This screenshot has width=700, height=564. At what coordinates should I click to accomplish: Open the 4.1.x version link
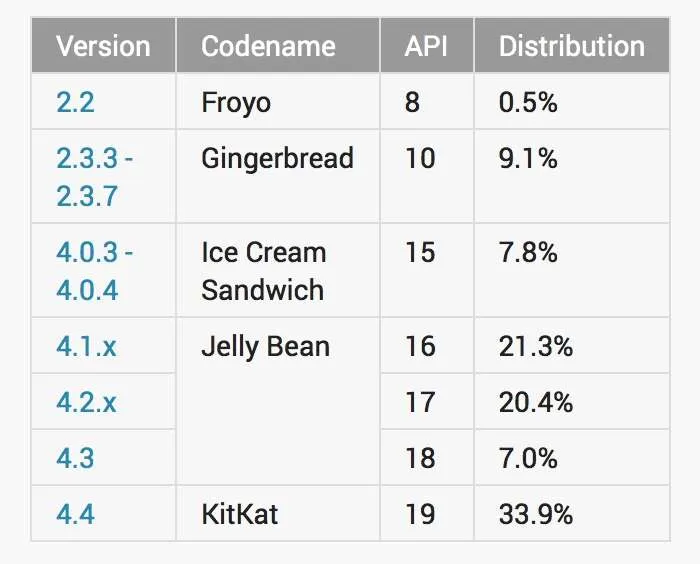tap(86, 347)
